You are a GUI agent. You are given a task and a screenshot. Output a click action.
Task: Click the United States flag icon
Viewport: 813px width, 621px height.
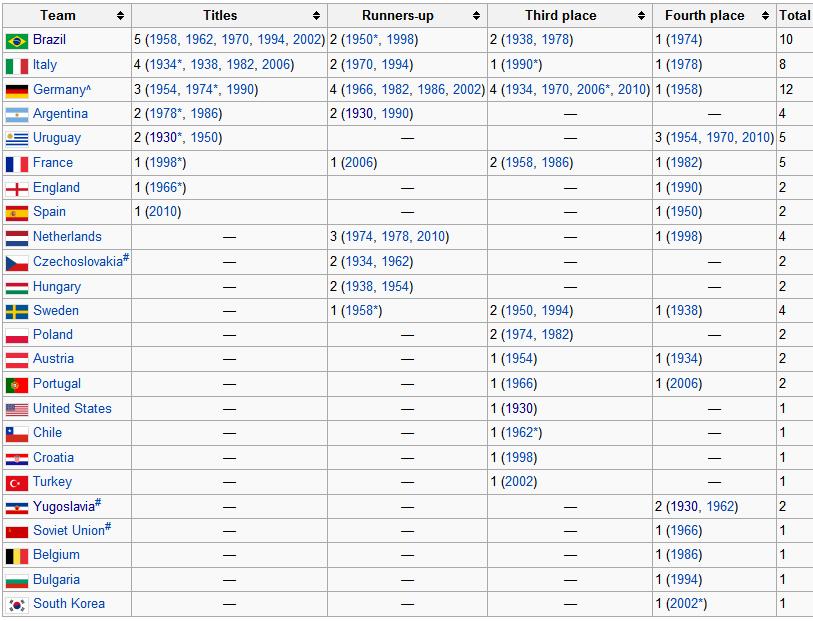click(17, 410)
